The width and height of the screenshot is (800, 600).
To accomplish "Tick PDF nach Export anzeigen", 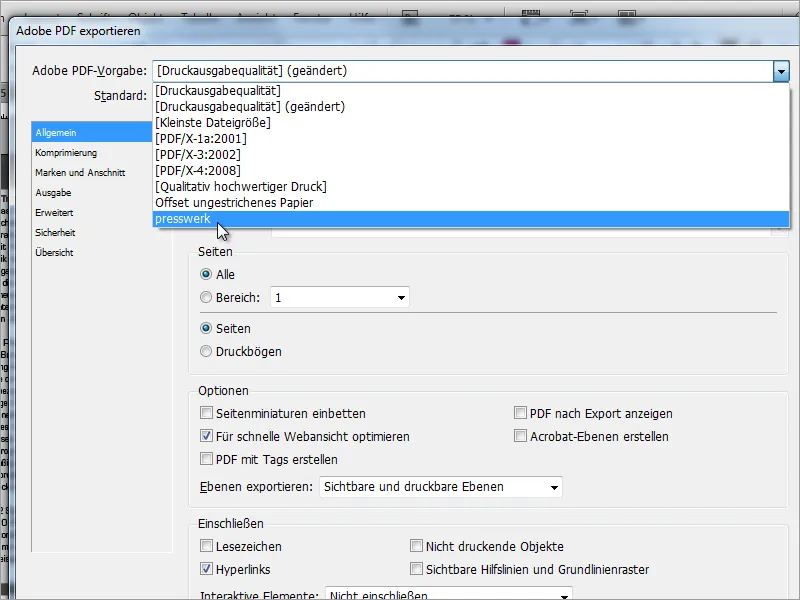I will pos(520,413).
